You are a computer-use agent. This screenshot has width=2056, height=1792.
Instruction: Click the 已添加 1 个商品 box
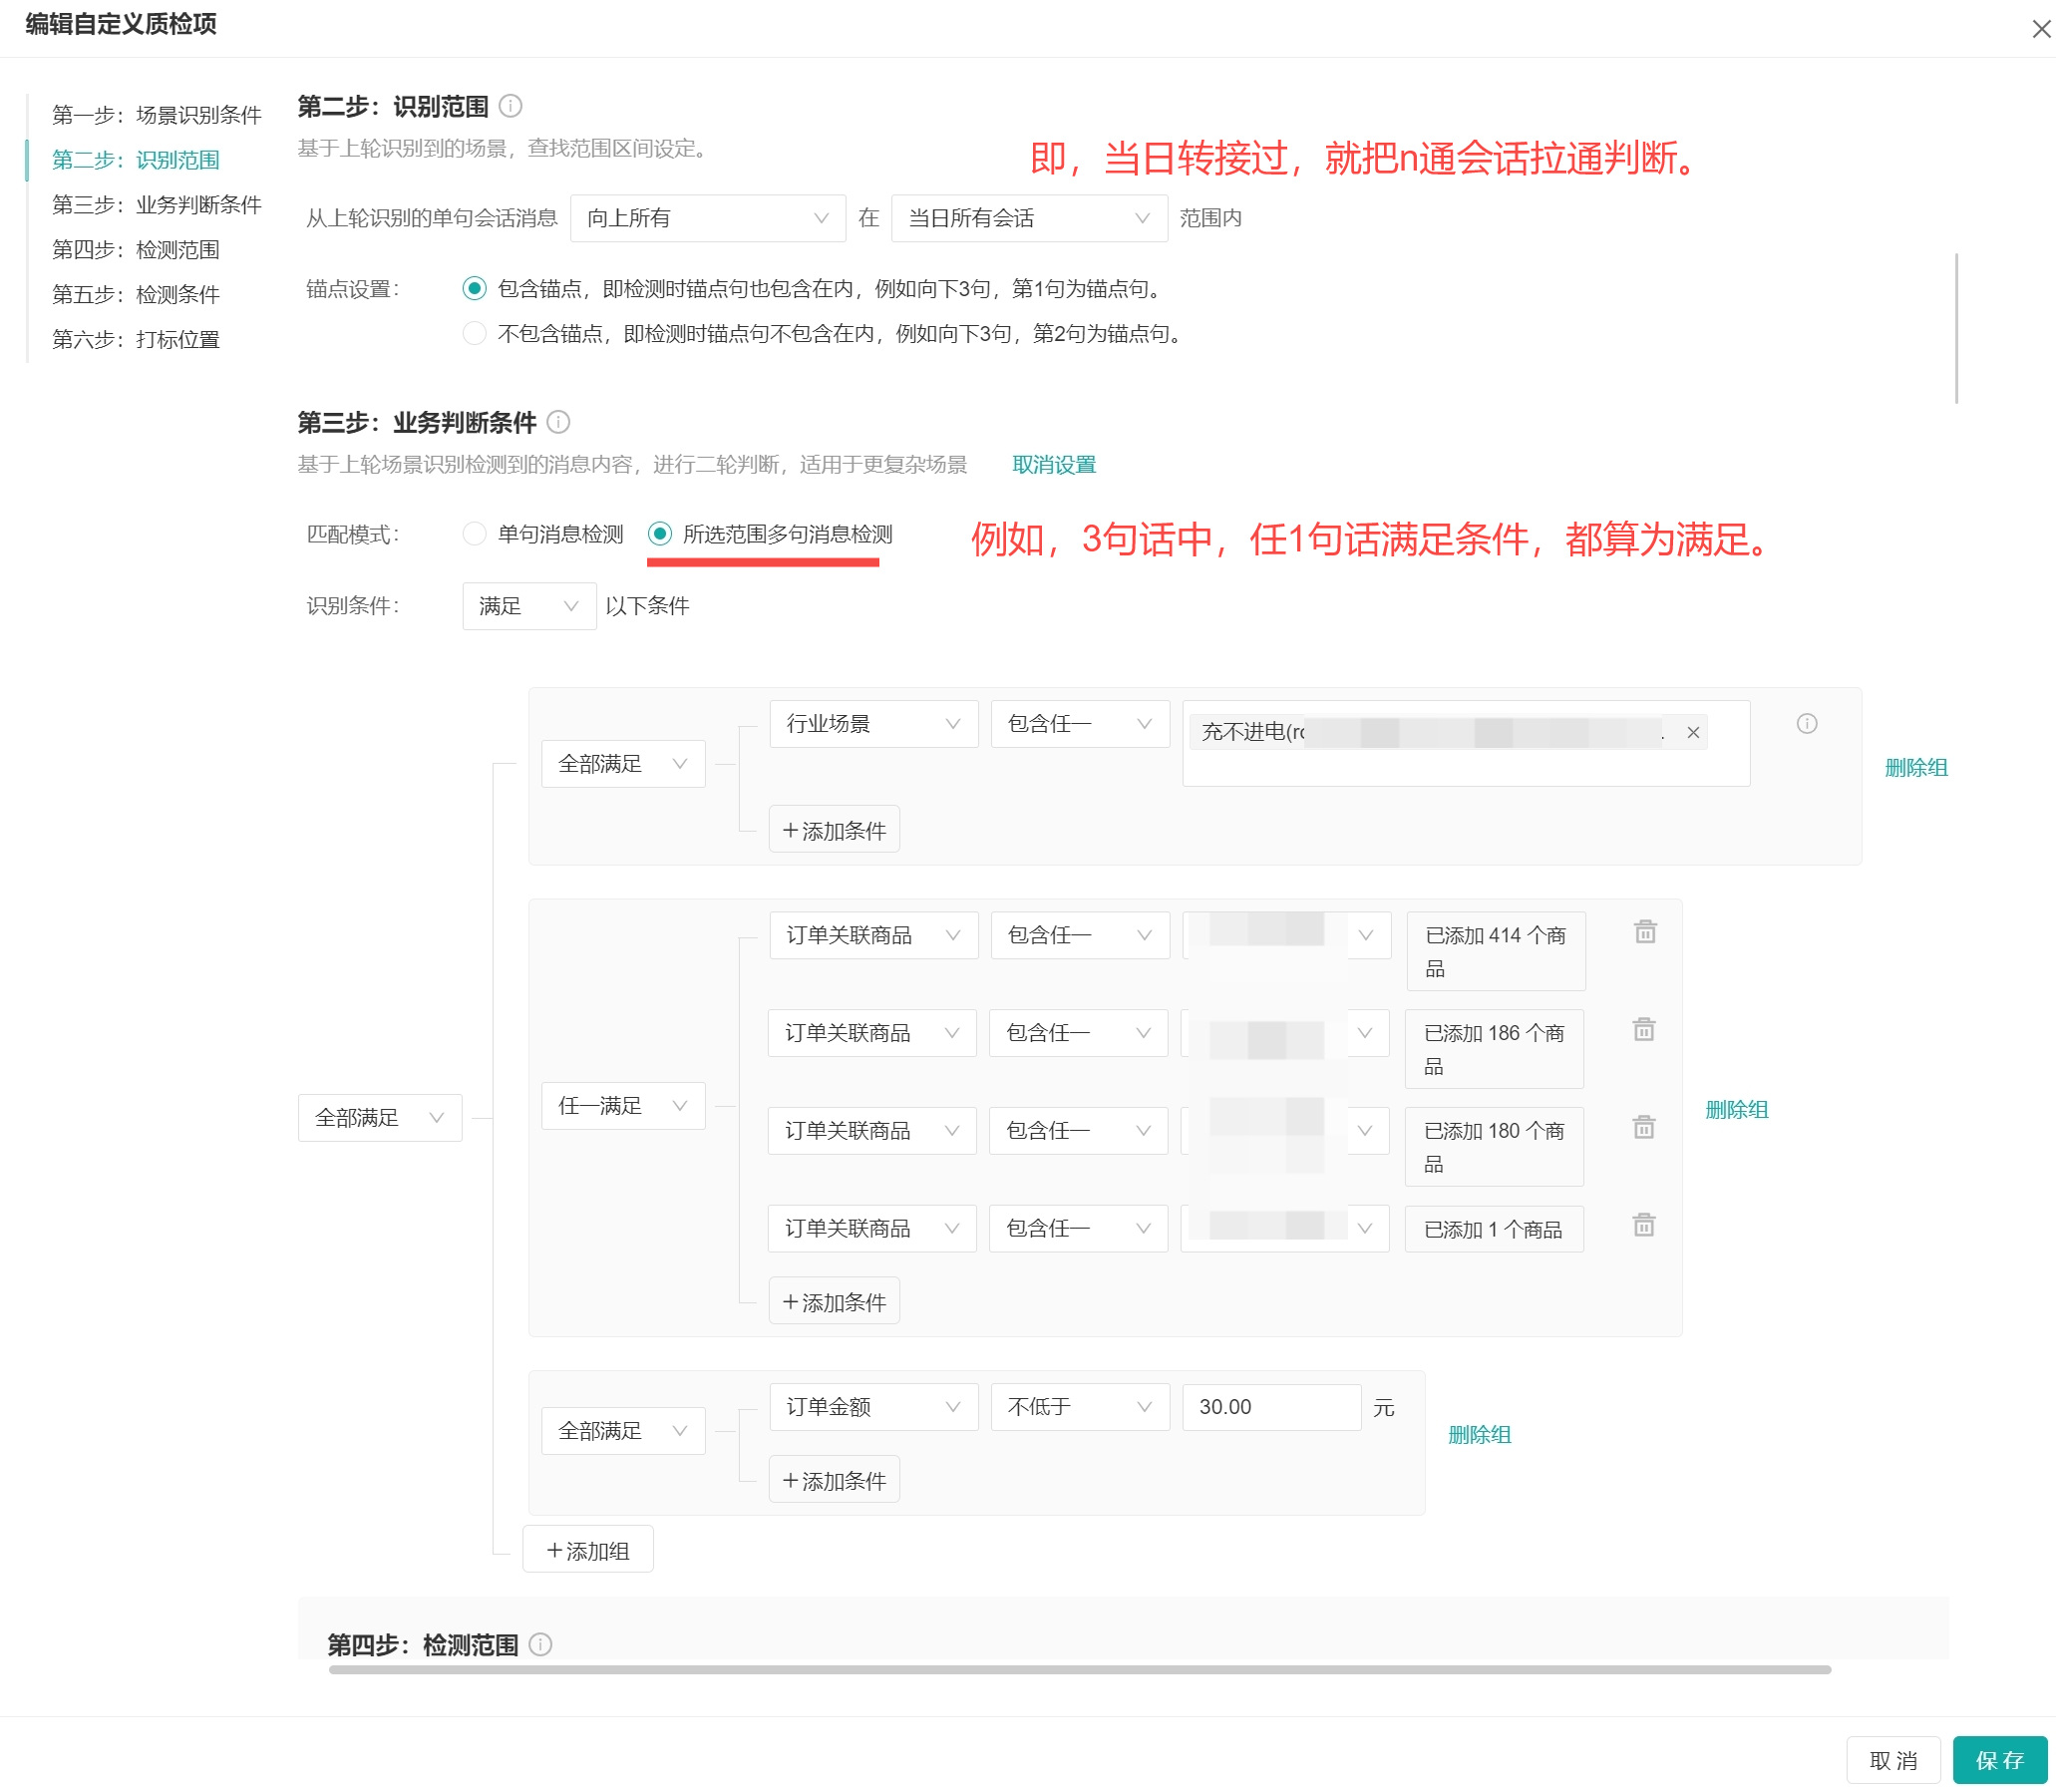point(1494,1229)
